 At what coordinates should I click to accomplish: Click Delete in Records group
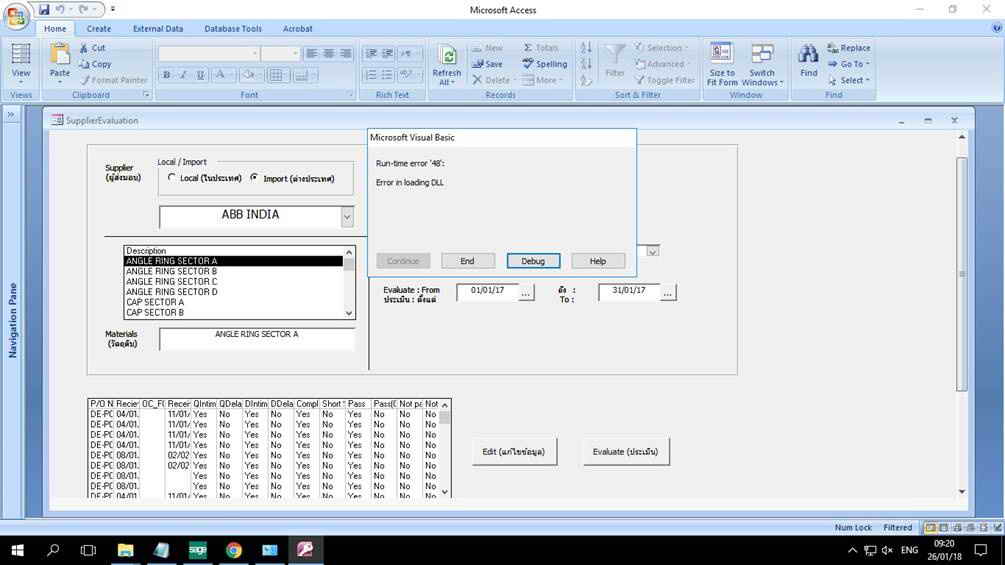point(491,80)
